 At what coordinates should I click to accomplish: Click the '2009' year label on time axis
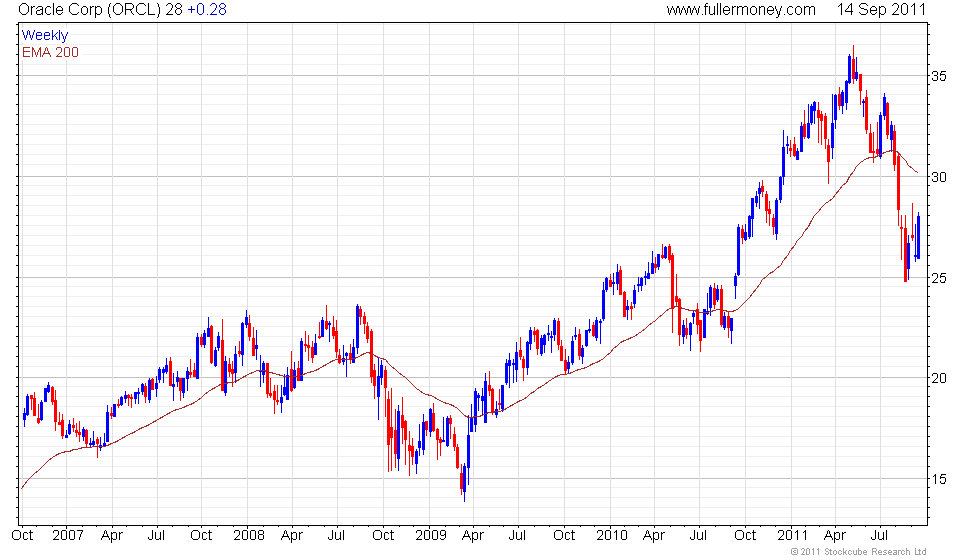(x=431, y=536)
